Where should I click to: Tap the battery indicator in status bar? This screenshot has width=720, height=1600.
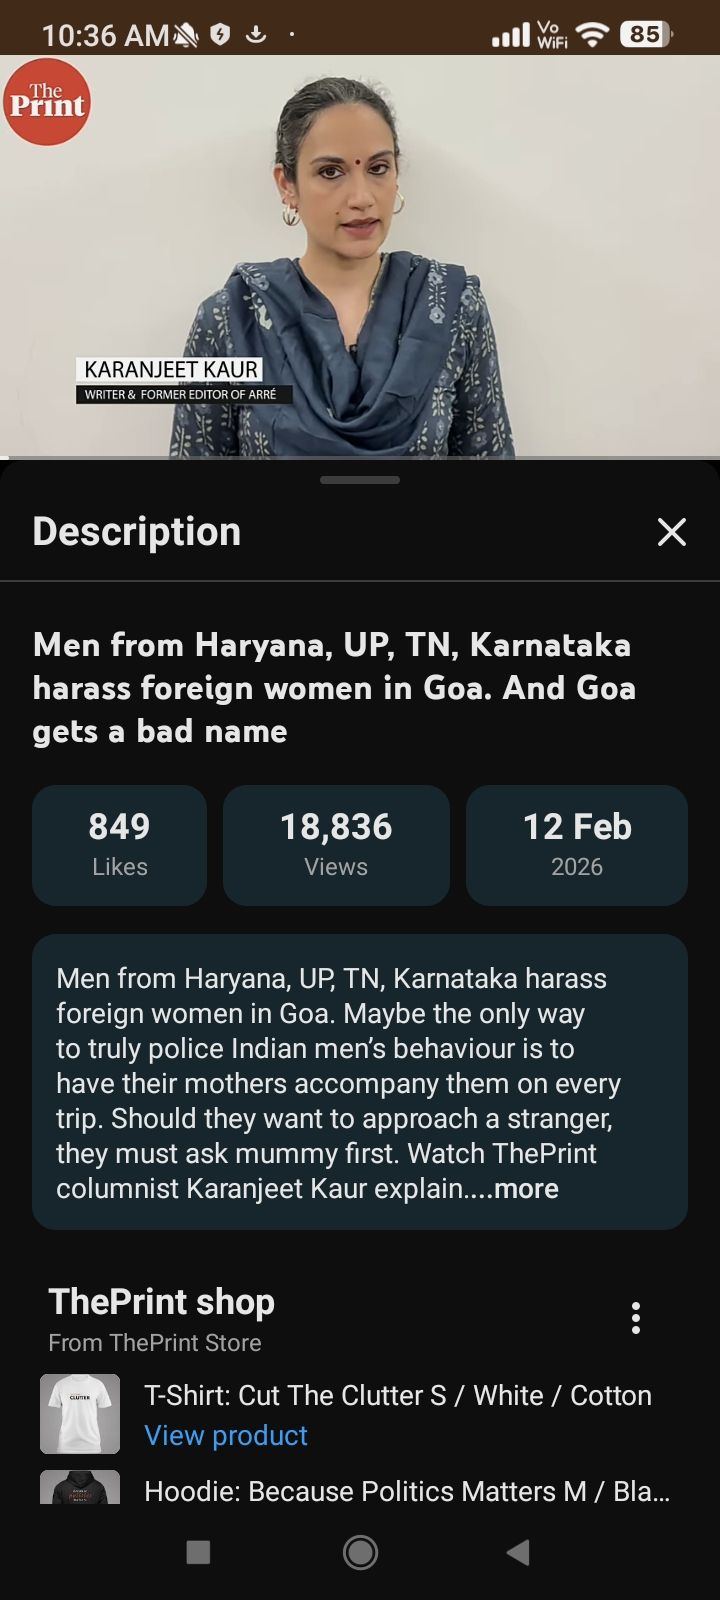645,35
